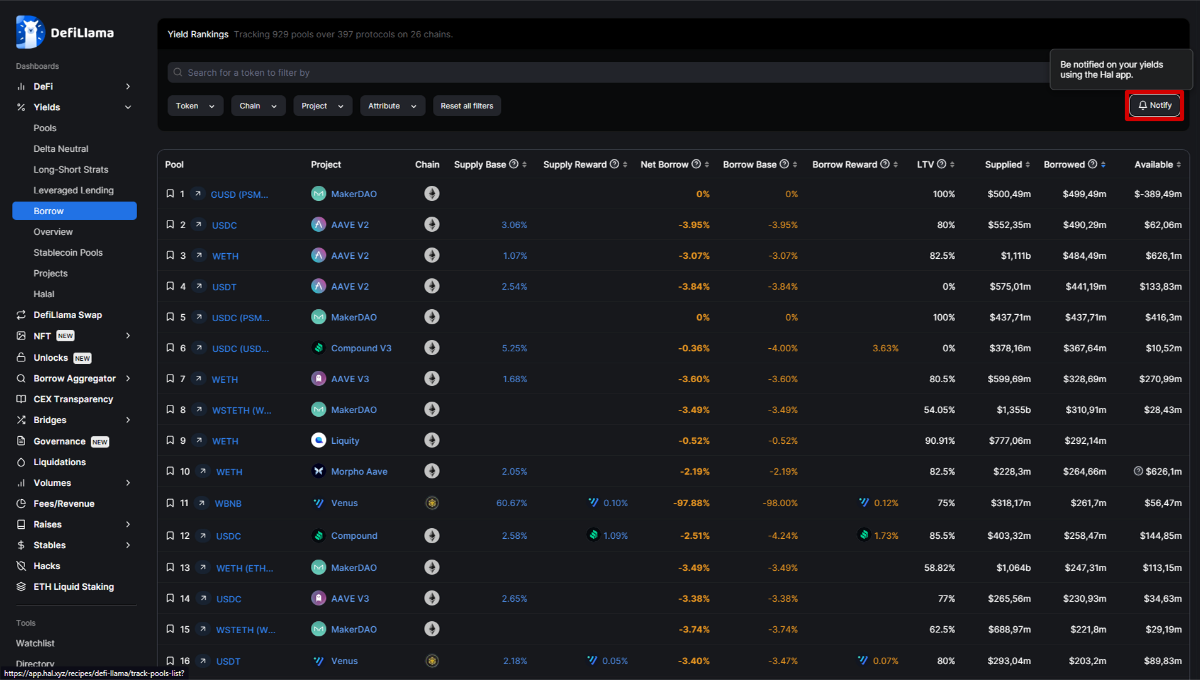Click the MakerDAO project icon in row 1
Image resolution: width=1200 pixels, height=680 pixels.
(x=318, y=194)
